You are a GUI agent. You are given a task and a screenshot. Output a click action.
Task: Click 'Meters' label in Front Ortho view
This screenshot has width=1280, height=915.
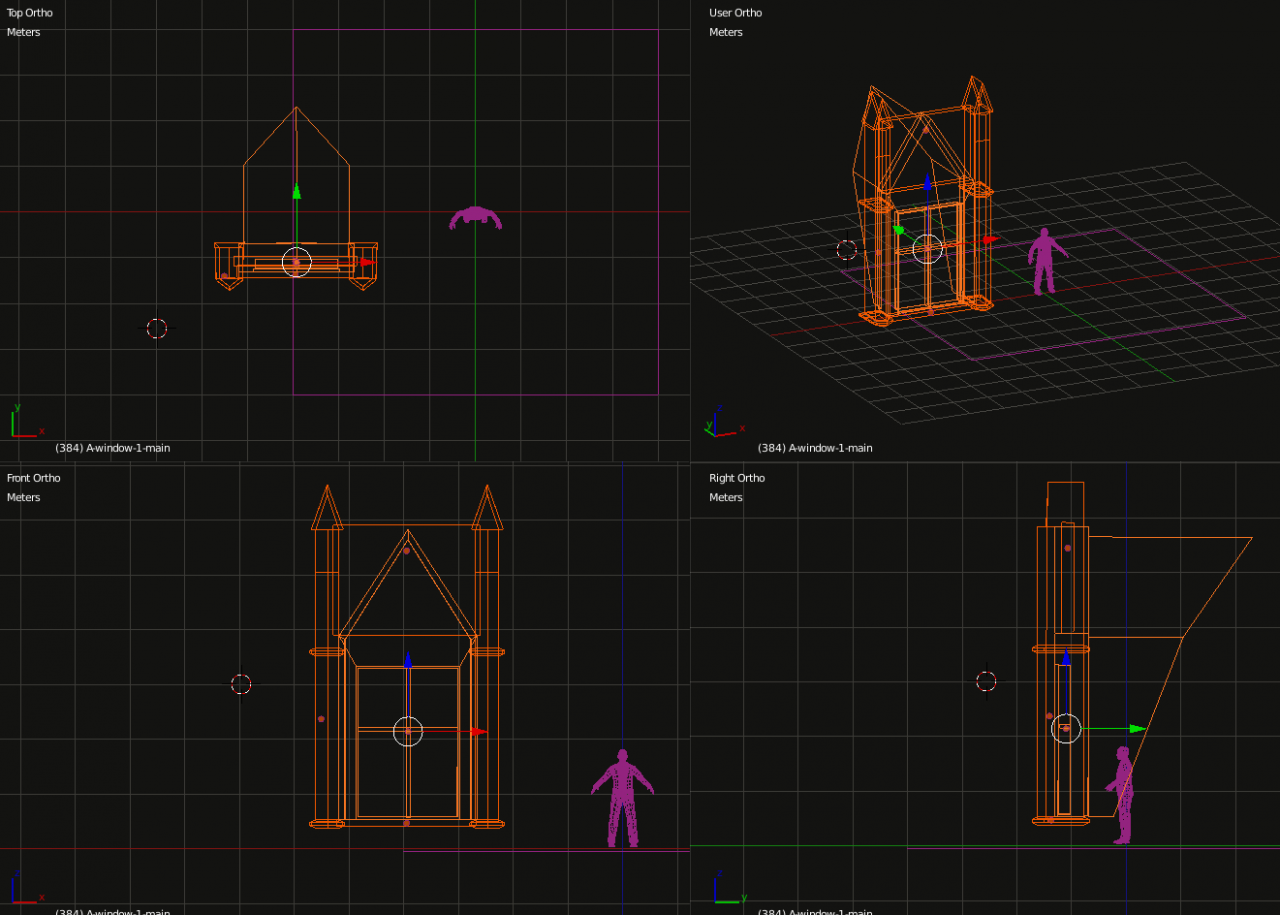point(24,497)
